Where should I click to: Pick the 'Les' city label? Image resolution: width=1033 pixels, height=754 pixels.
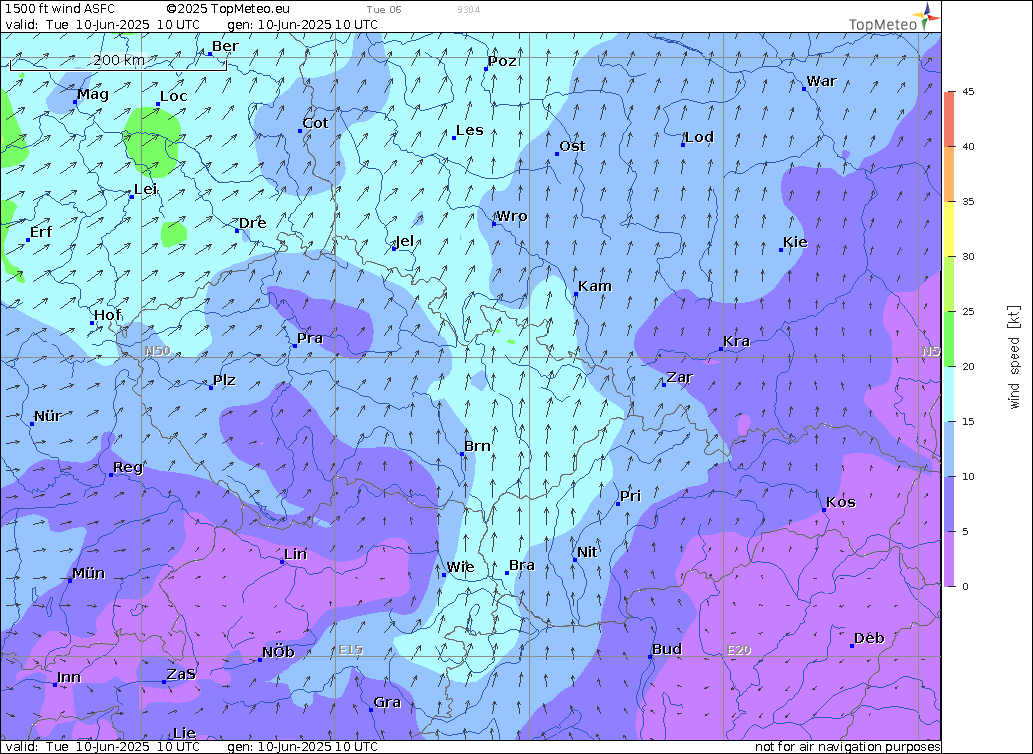click(470, 130)
